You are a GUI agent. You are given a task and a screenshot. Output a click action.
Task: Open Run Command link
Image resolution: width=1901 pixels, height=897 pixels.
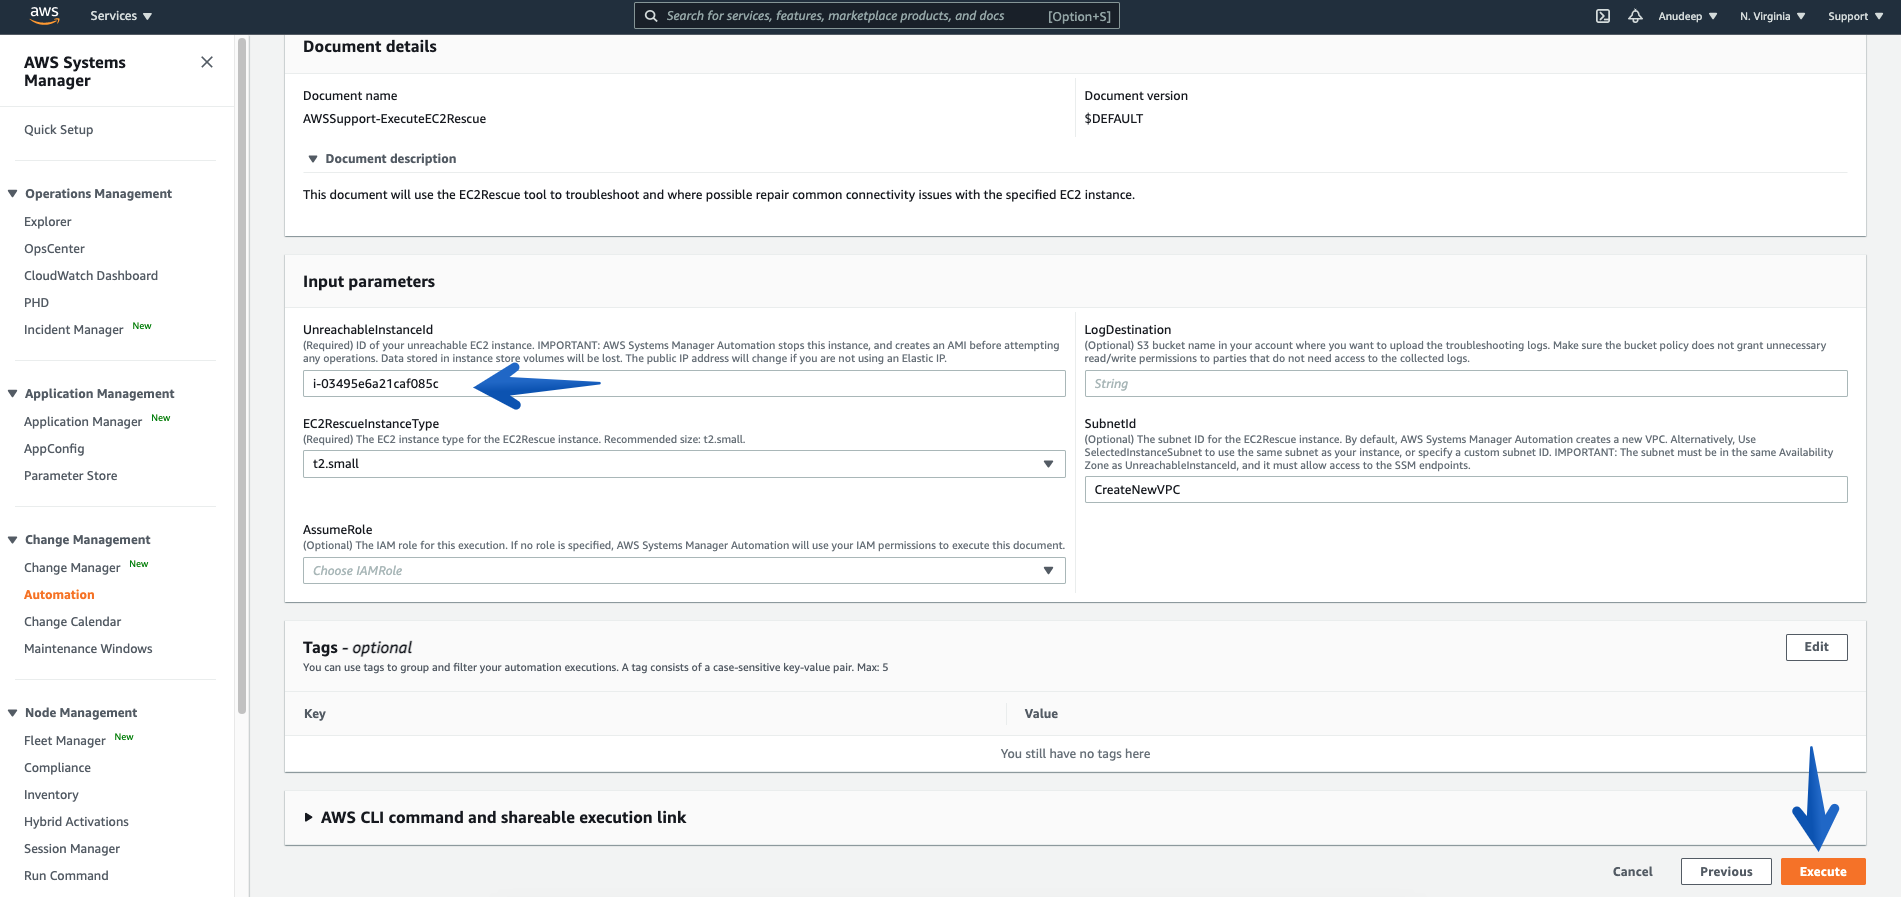66,876
